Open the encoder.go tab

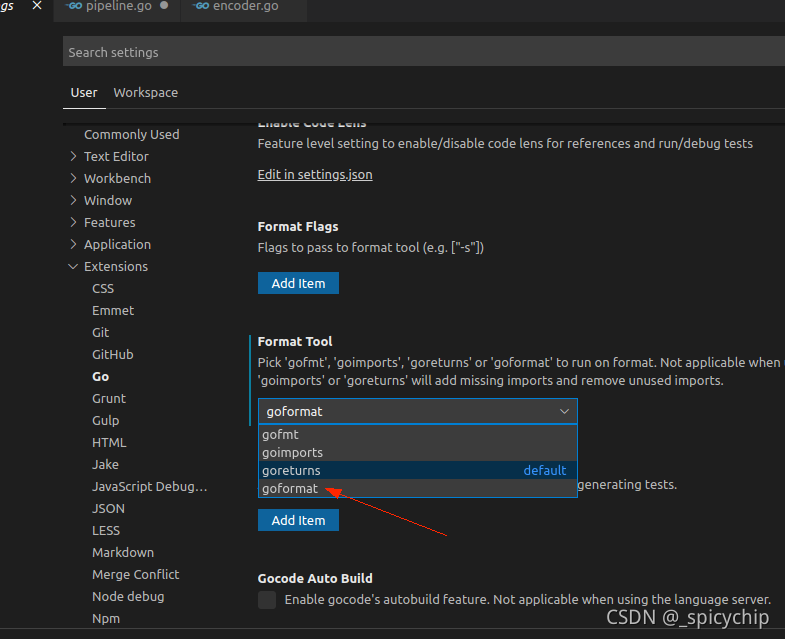point(244,7)
